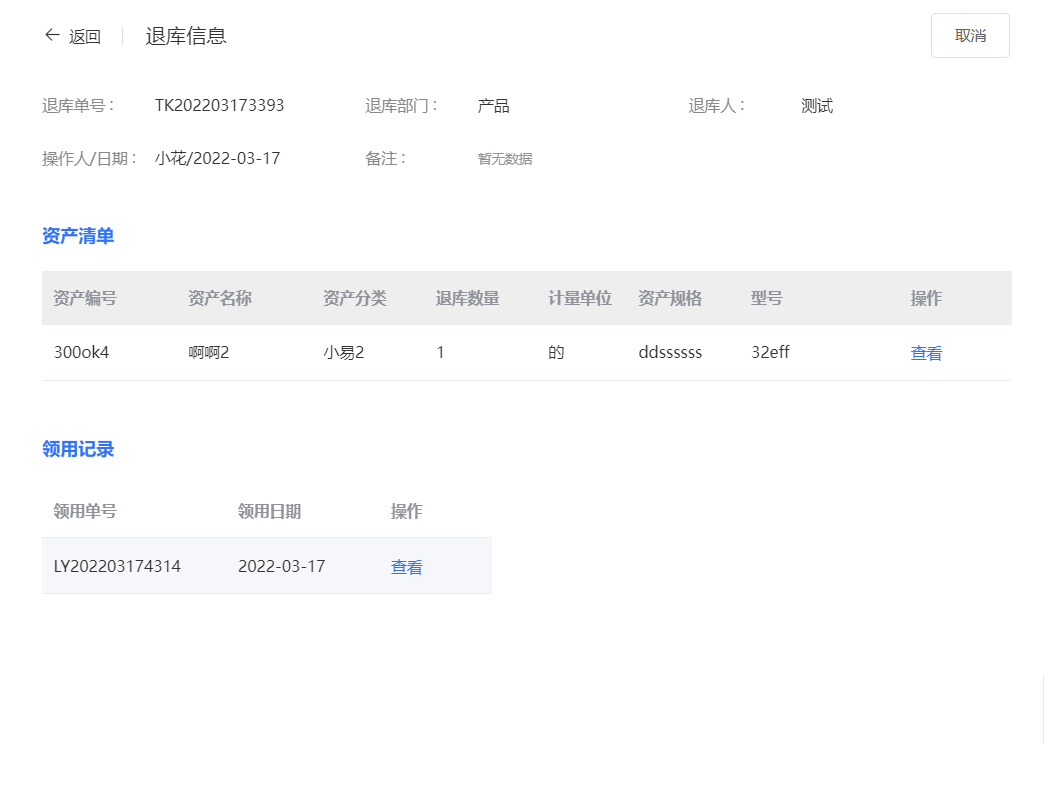Click the 计量单位 column header
This screenshot has width=1044, height=812.
[579, 298]
